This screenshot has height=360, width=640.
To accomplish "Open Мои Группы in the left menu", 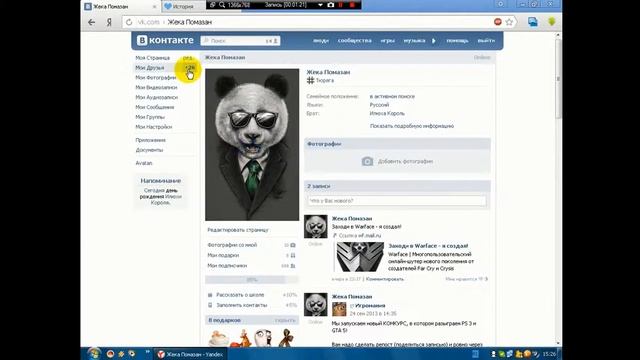I will pyautogui.click(x=150, y=117).
